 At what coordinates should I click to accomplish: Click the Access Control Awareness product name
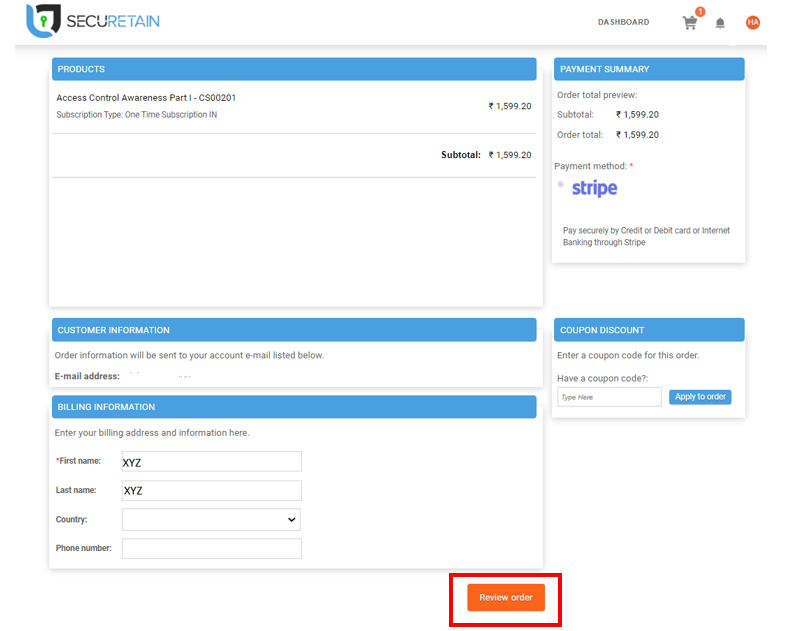coord(146,98)
